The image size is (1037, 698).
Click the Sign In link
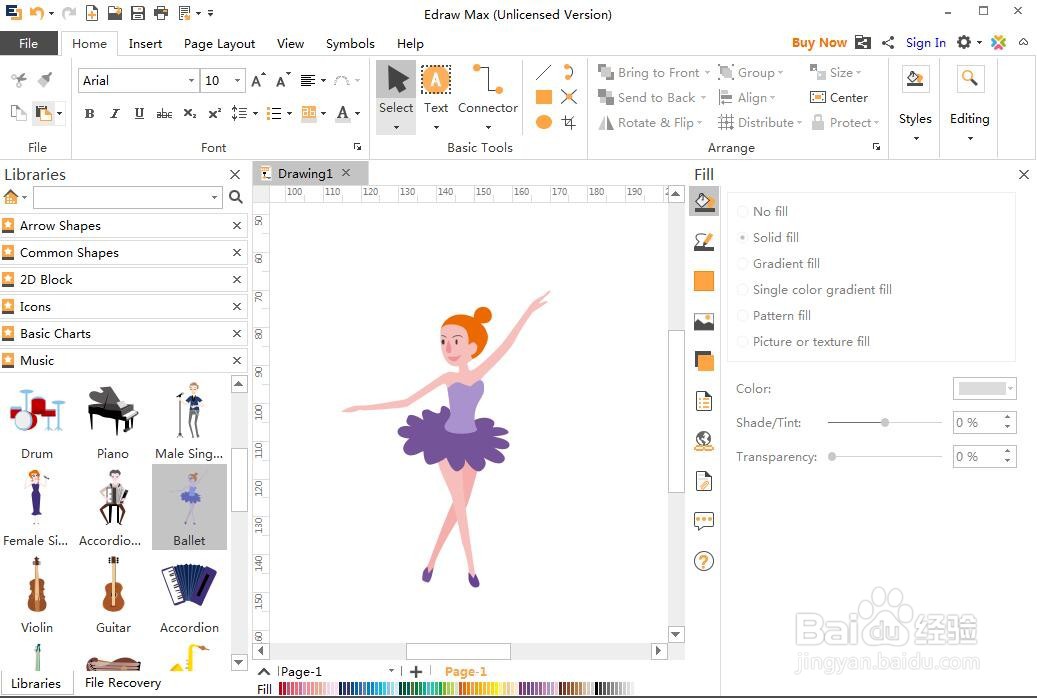pyautogui.click(x=925, y=42)
